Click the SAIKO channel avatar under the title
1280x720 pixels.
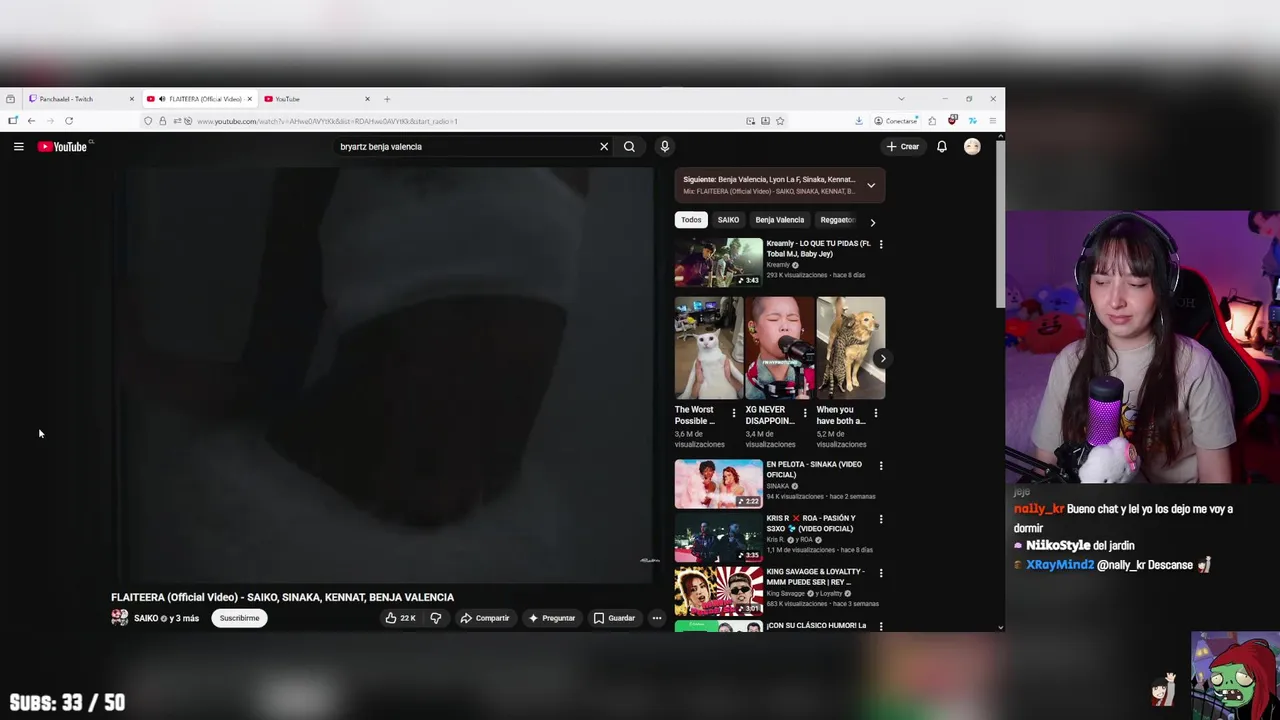point(120,618)
